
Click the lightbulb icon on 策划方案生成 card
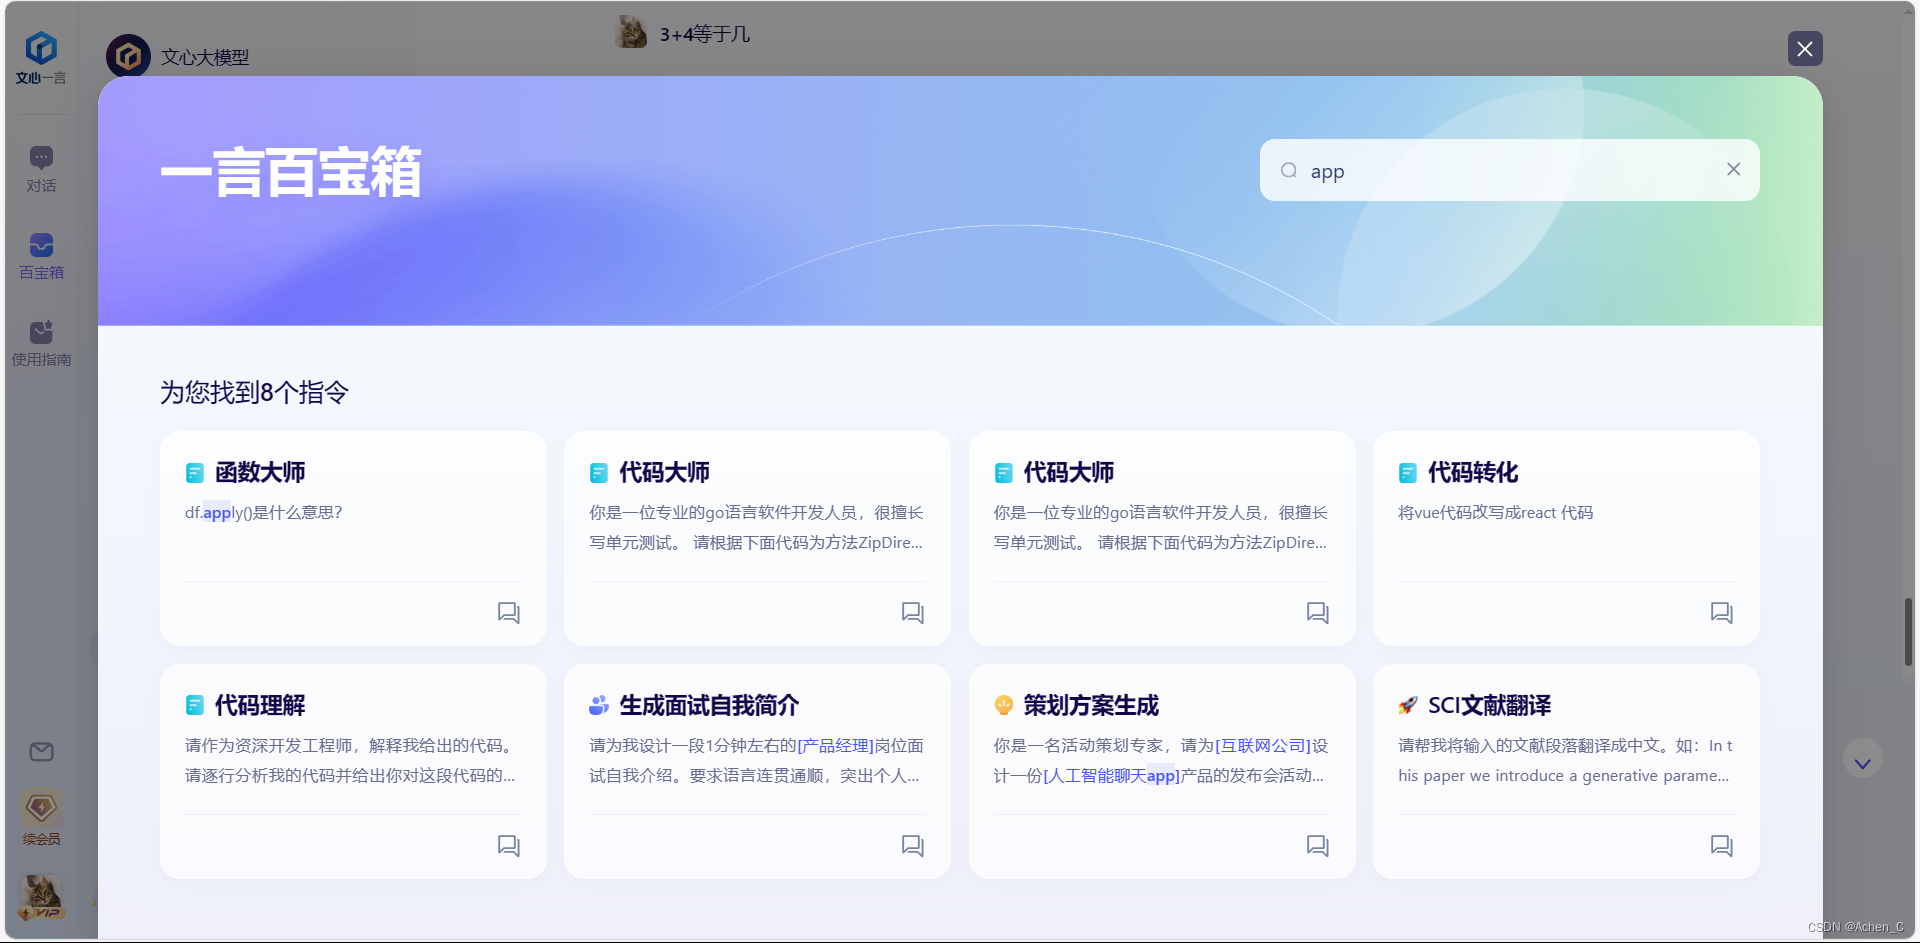(x=1003, y=705)
